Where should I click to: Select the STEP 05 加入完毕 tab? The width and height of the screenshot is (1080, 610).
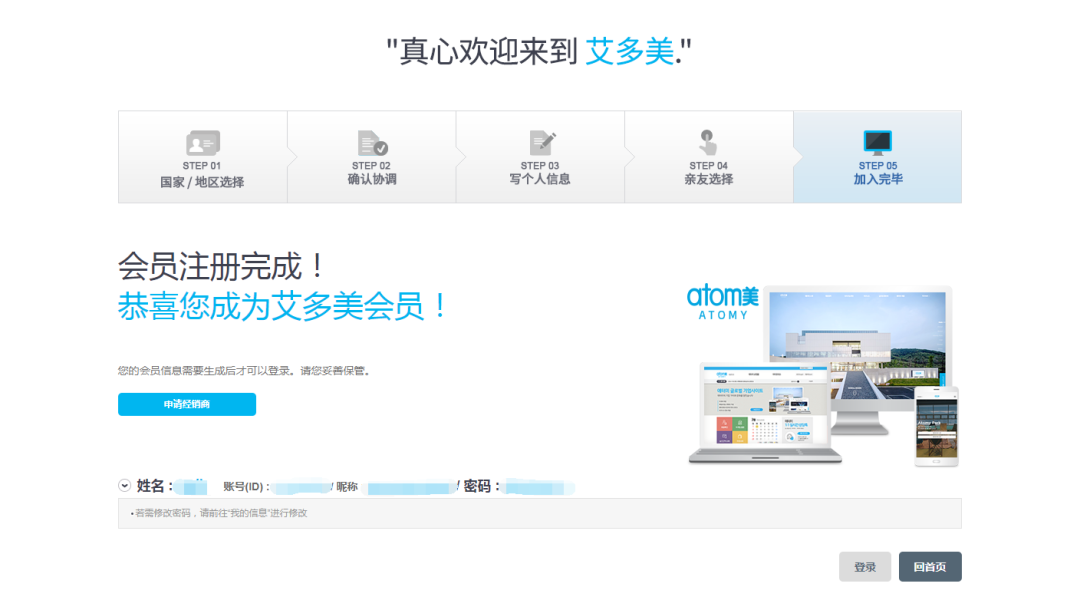[x=878, y=157]
